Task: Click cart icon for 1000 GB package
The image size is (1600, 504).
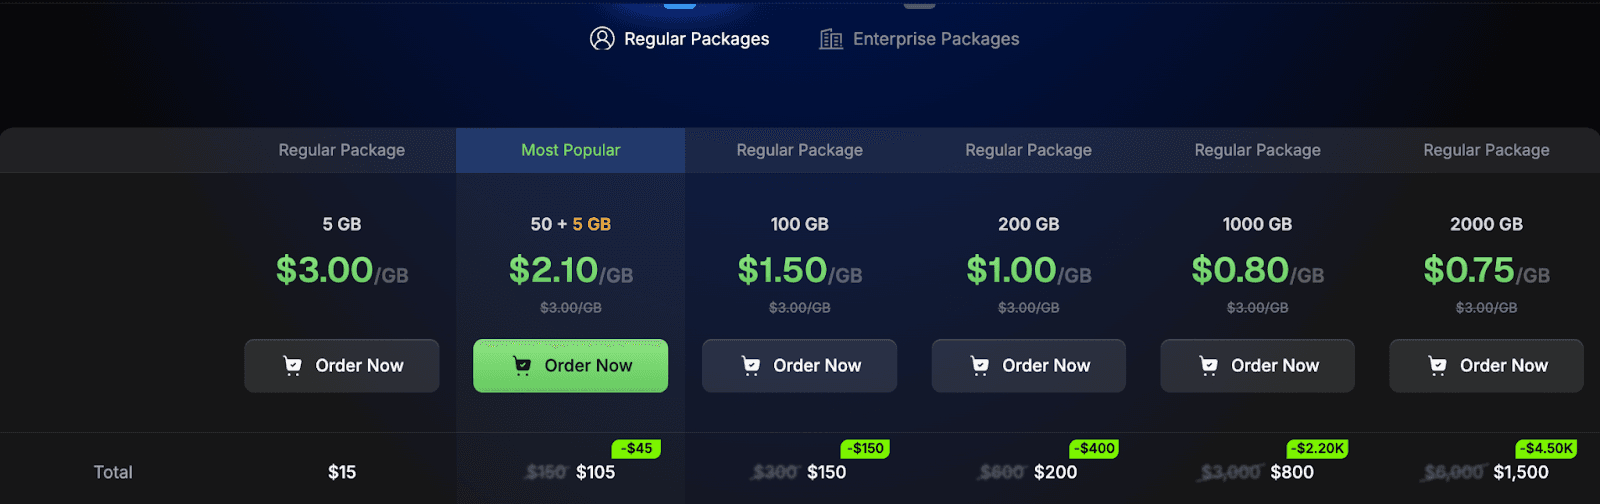Action: (x=1208, y=366)
